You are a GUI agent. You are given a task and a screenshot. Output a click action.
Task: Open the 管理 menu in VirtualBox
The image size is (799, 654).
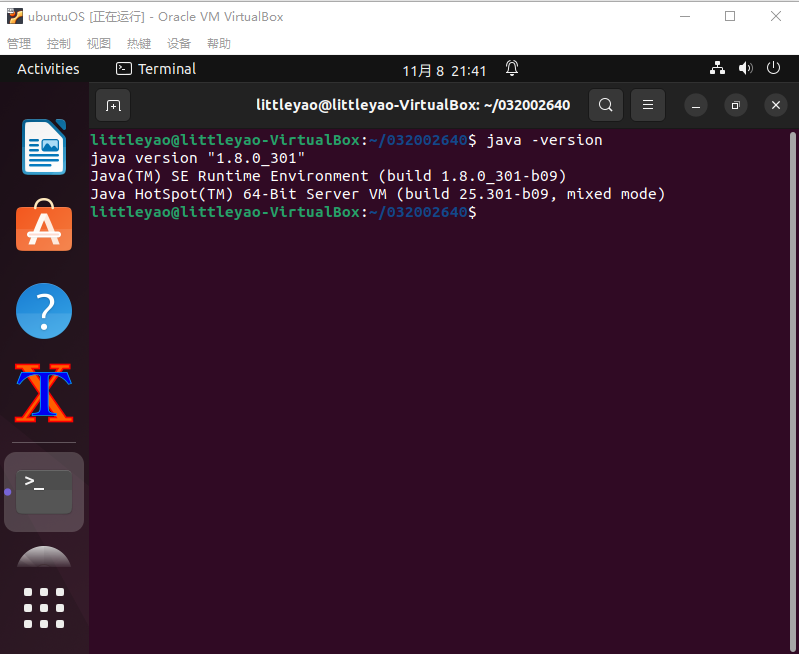tap(19, 44)
